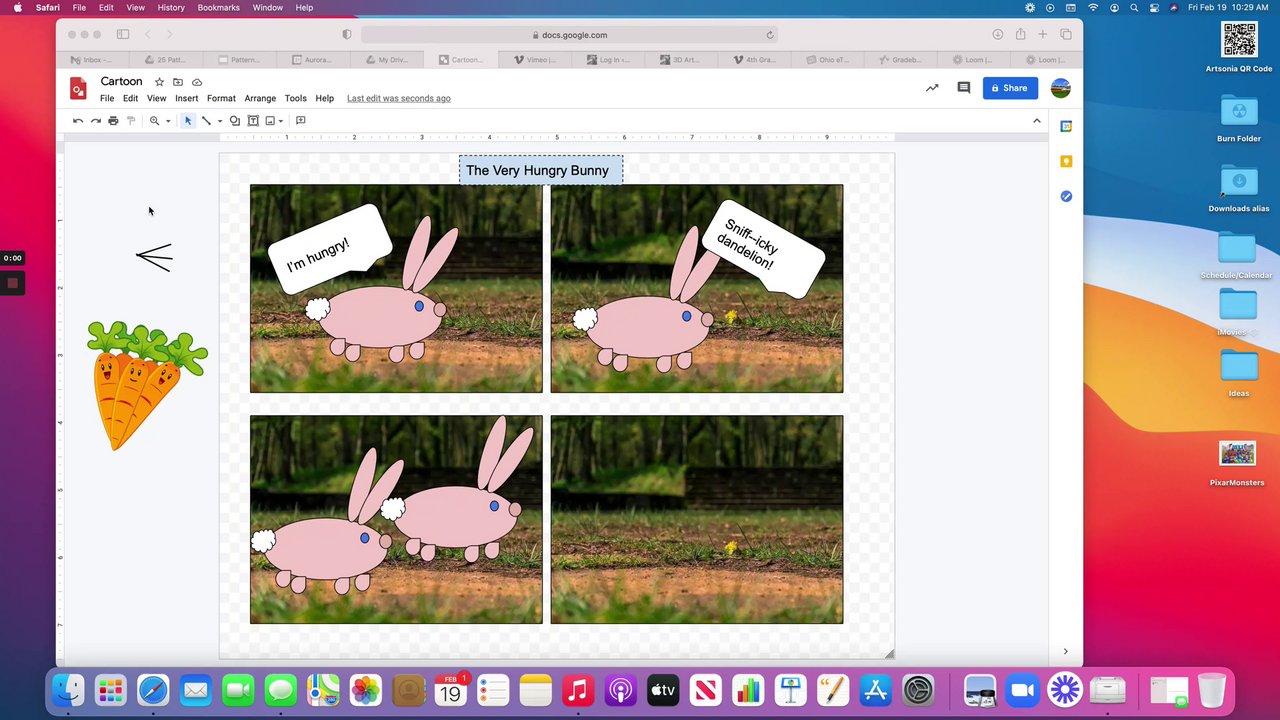Open Google Tasks in side panel
The image size is (1280, 720).
pos(1066,196)
